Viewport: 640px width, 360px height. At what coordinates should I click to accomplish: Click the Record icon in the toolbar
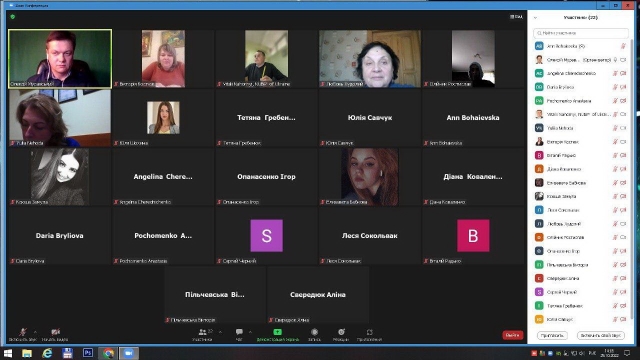[314, 332]
